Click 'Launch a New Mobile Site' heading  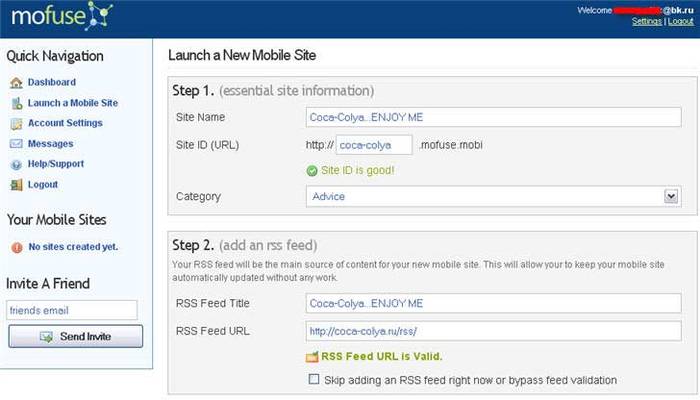coord(242,55)
